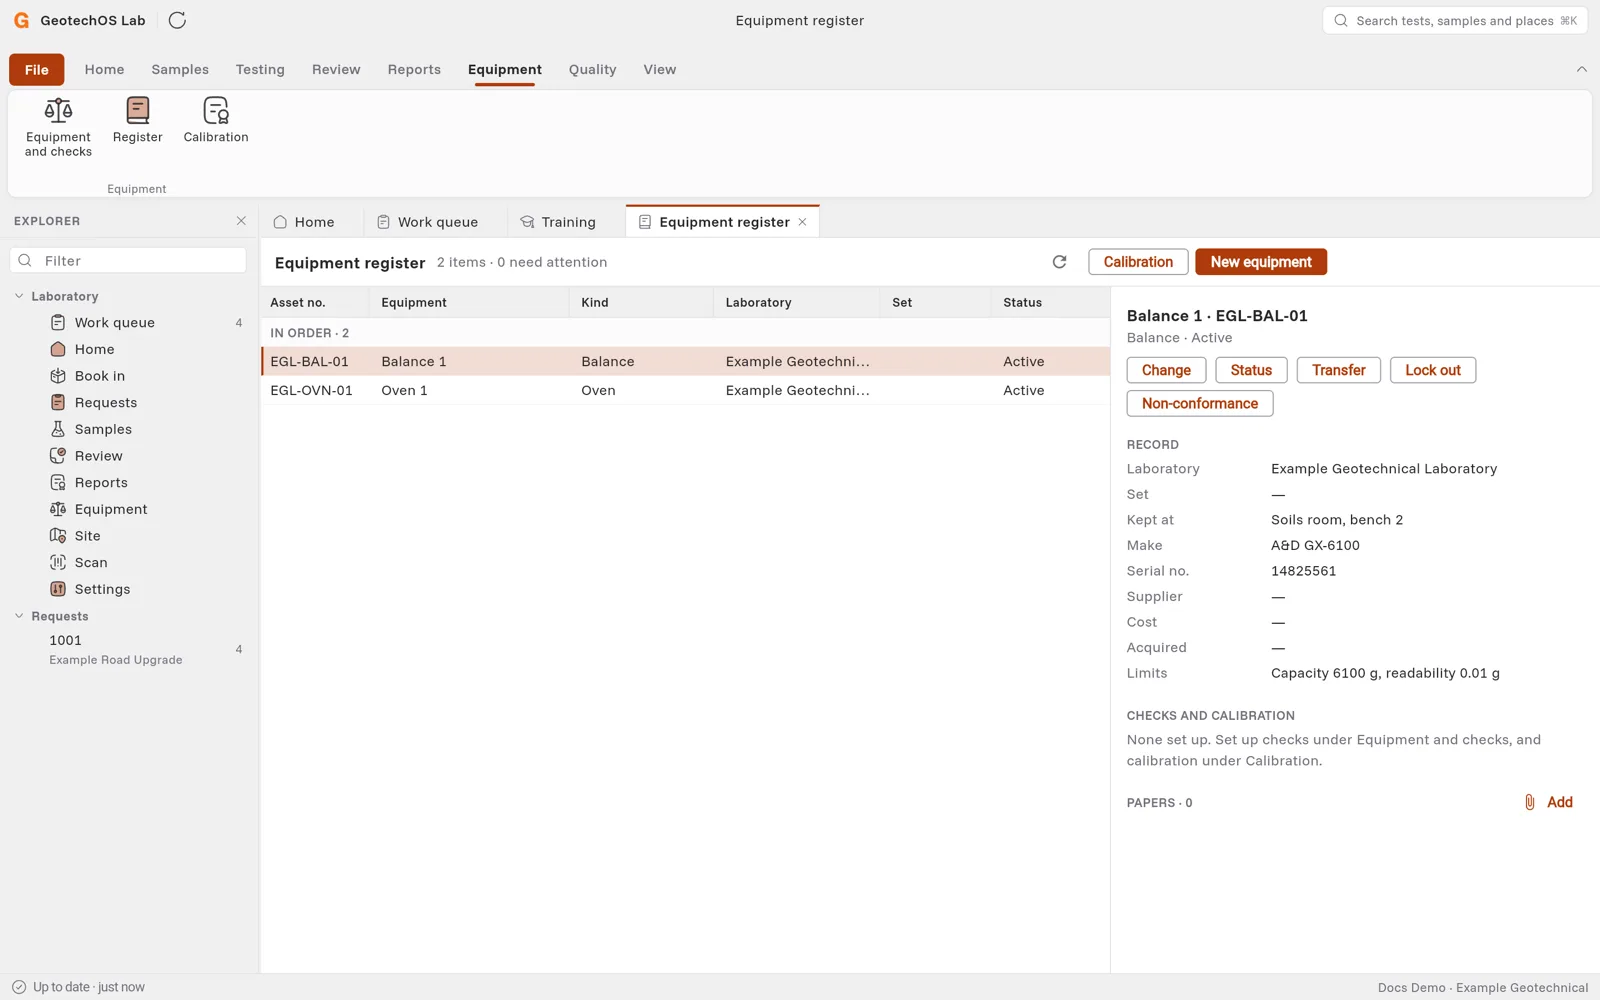Focus the Explorer Filter field
This screenshot has height=1000, width=1600.
(129, 260)
